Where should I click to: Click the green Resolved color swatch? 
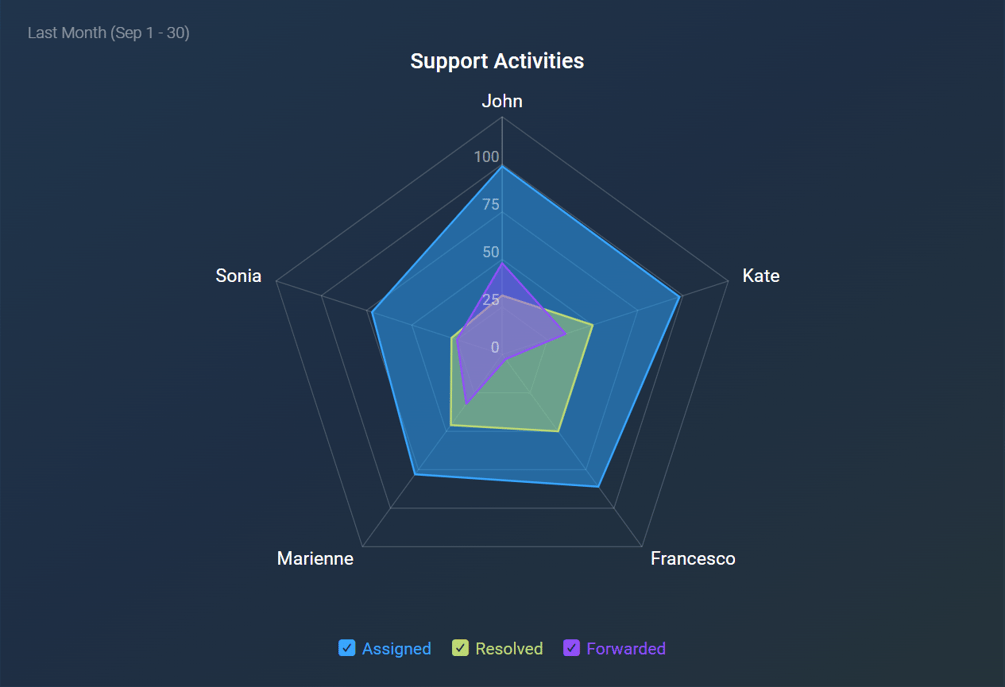(460, 648)
